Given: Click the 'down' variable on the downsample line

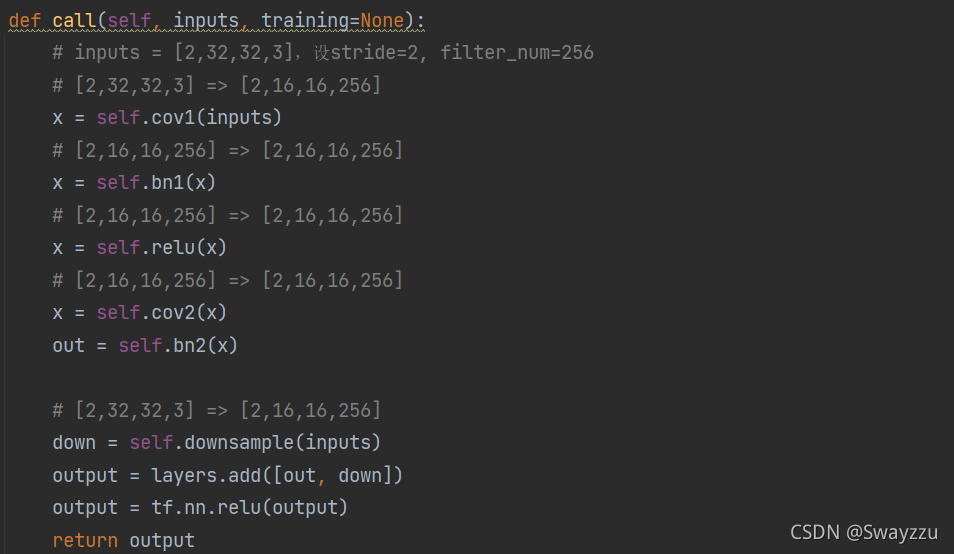Looking at the screenshot, I should pyautogui.click(x=74, y=443).
